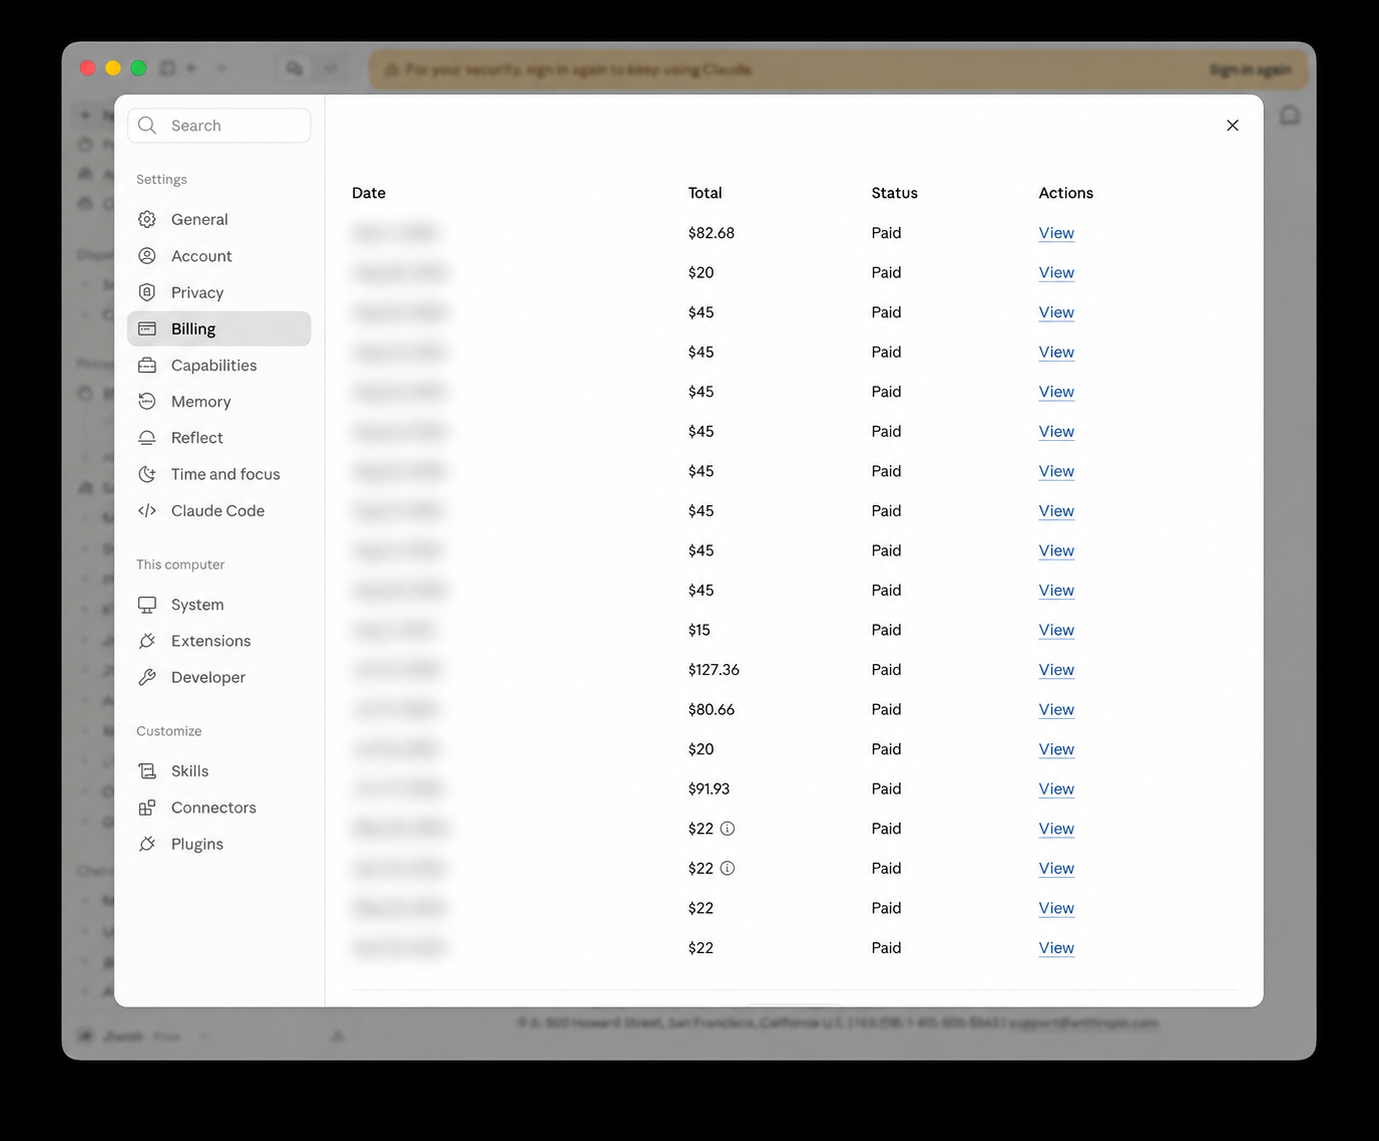Click Sign in again in the banner
Viewport: 1379px width, 1141px height.
pyautogui.click(x=1250, y=70)
